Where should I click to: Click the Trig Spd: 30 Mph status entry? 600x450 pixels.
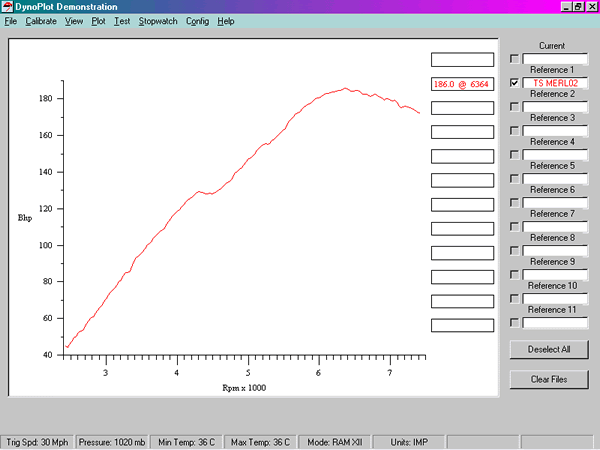point(38,442)
